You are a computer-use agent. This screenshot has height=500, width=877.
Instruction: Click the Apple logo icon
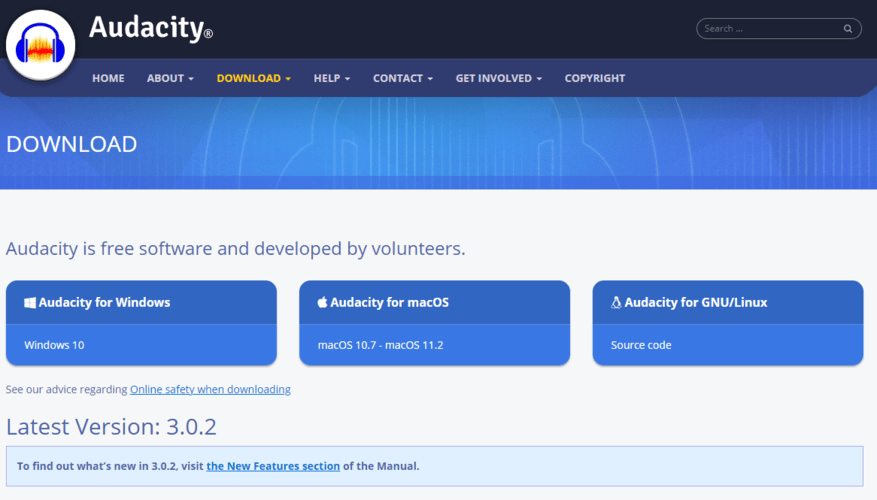tap(322, 303)
